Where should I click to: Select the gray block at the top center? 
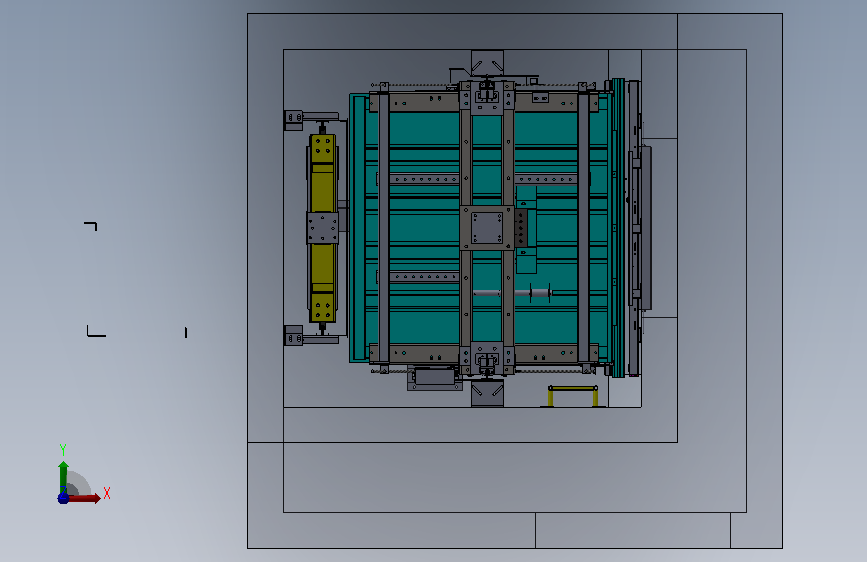point(487,63)
